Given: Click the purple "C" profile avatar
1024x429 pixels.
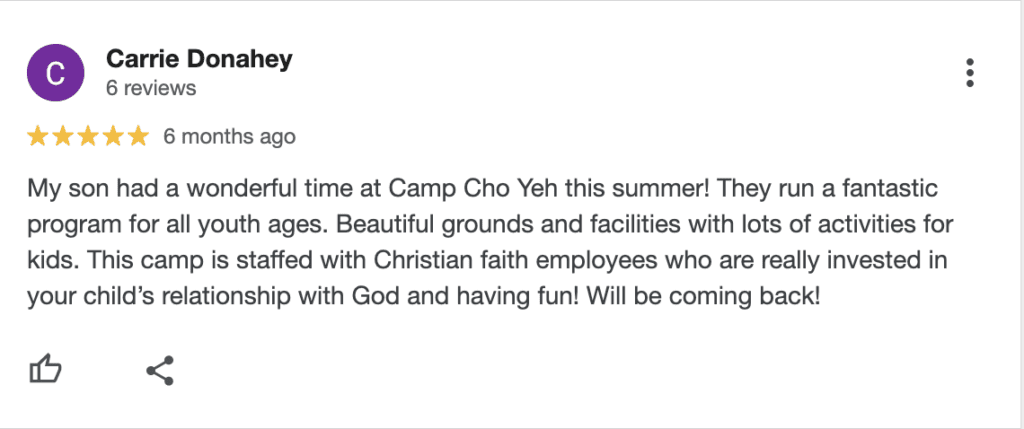Looking at the screenshot, I should [x=56, y=73].
